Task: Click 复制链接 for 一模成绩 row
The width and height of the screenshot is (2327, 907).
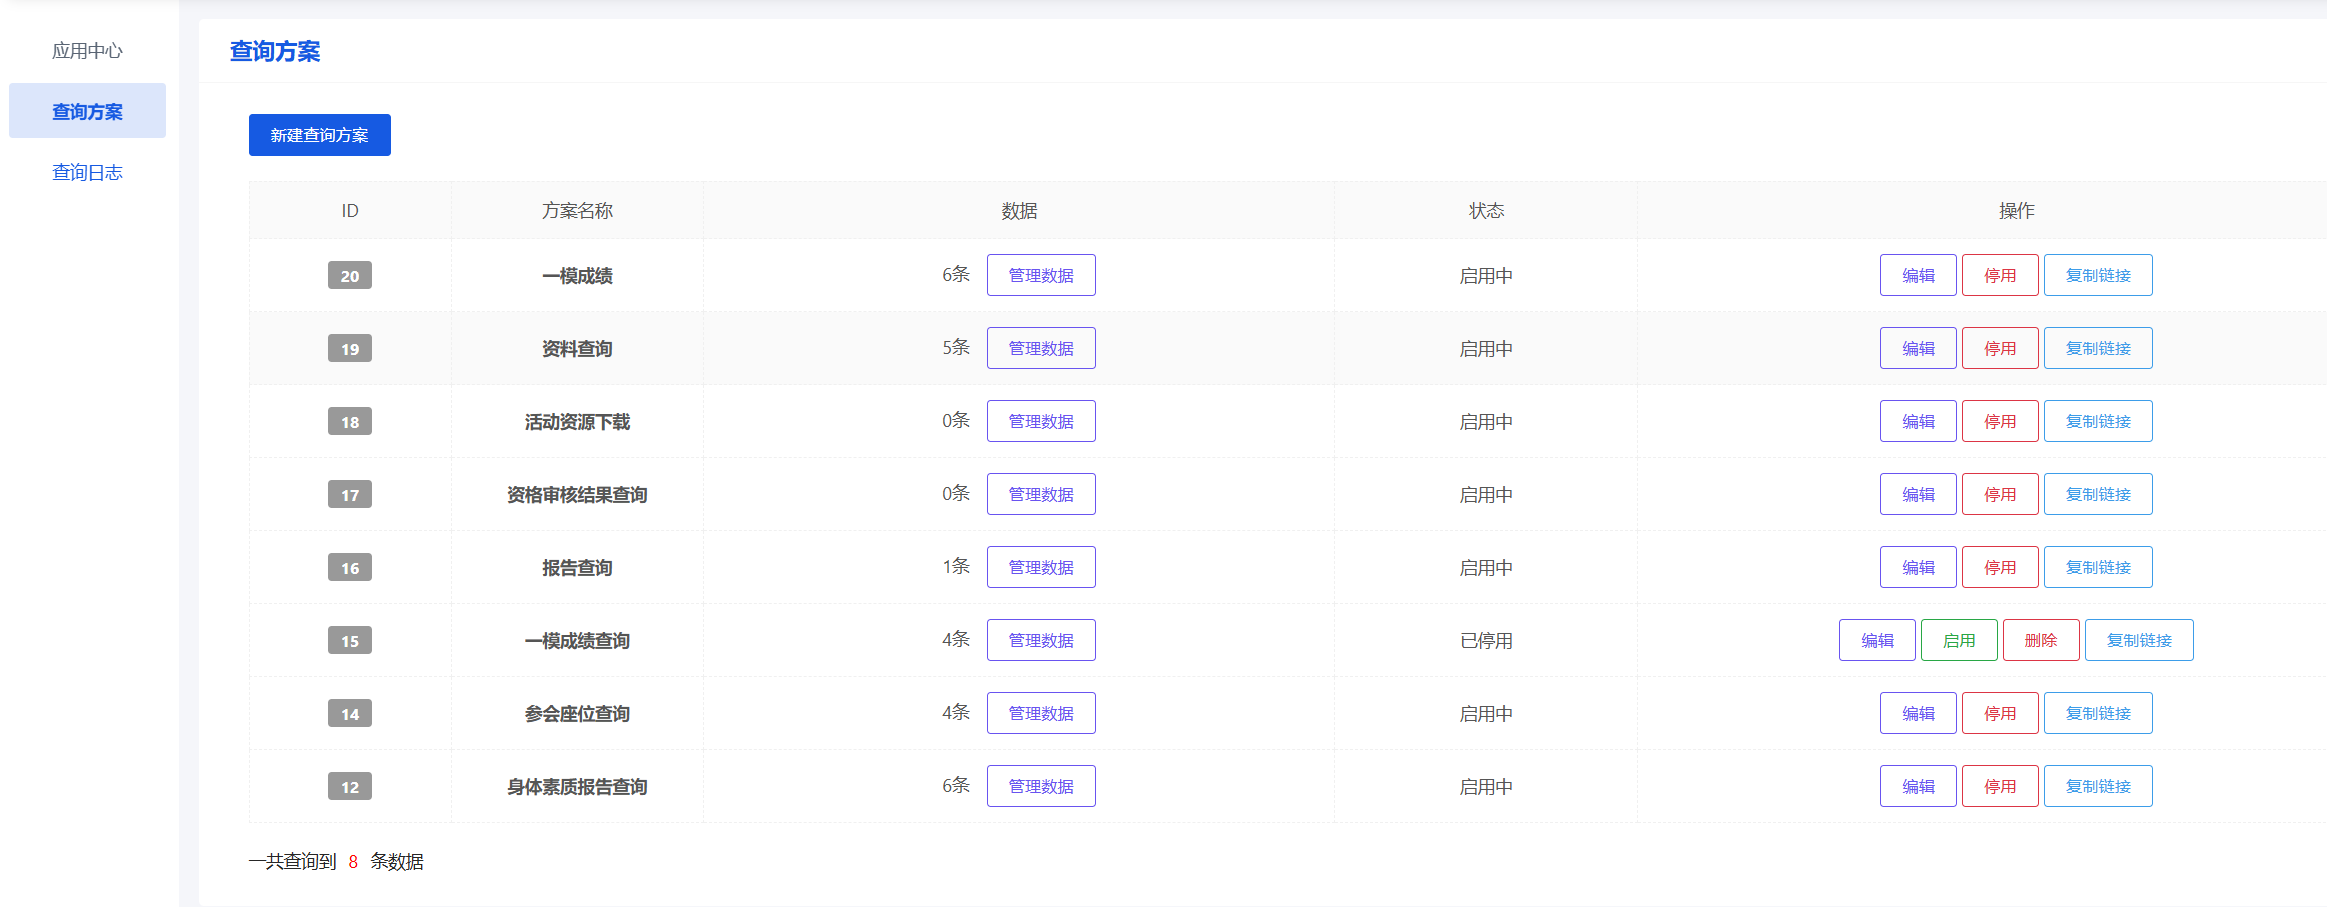Action: (2097, 275)
